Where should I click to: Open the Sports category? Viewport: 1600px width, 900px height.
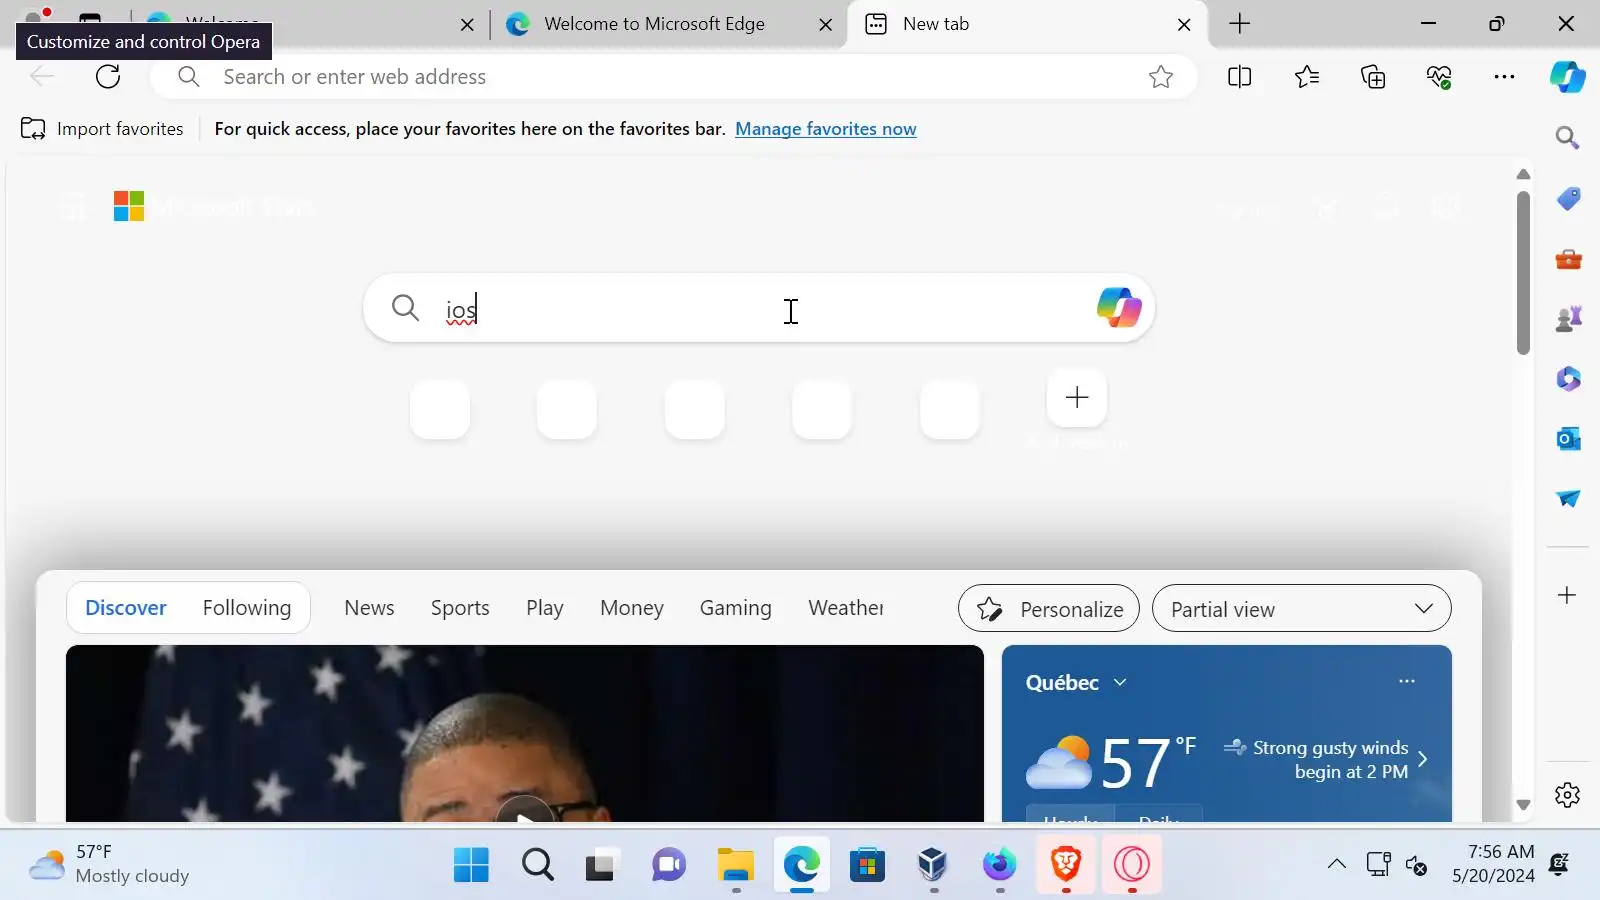click(x=460, y=608)
